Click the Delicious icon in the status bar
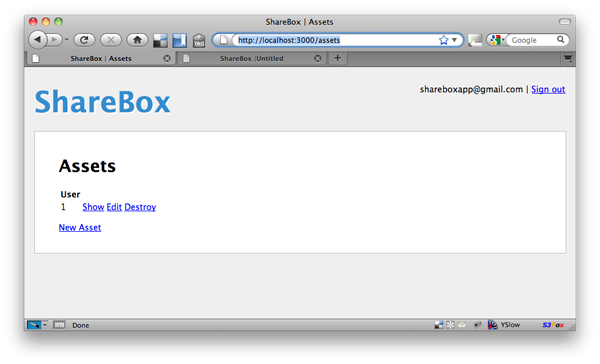The height and width of the screenshot is (364, 600). (x=439, y=325)
